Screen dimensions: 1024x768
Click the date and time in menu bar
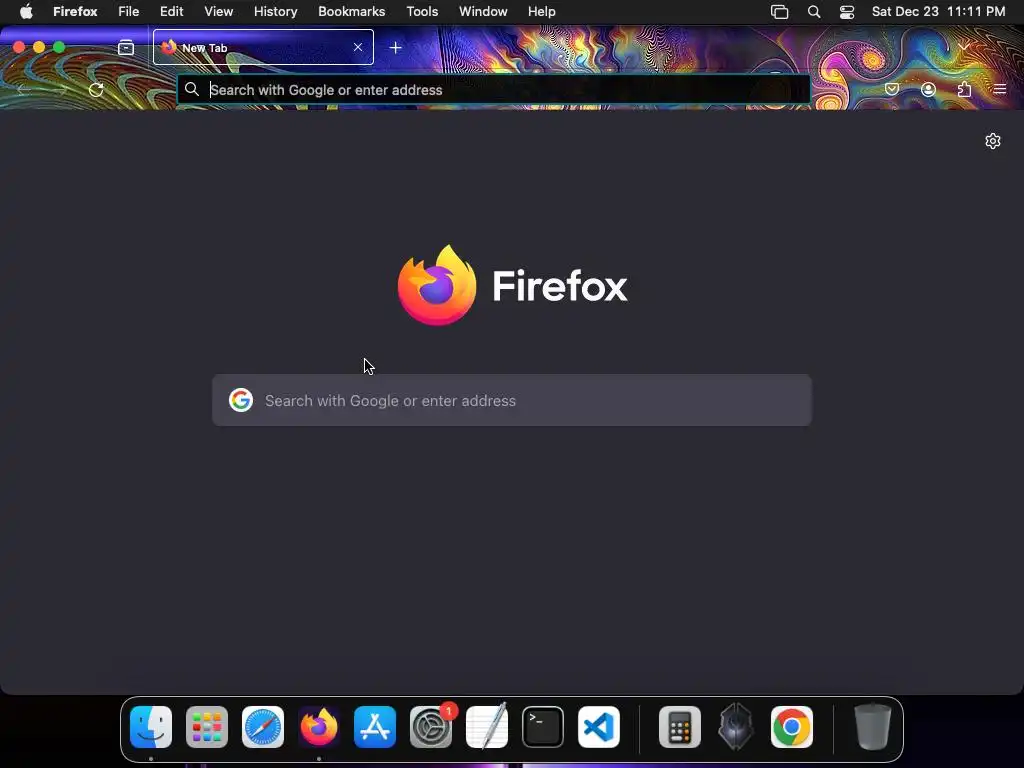938,12
